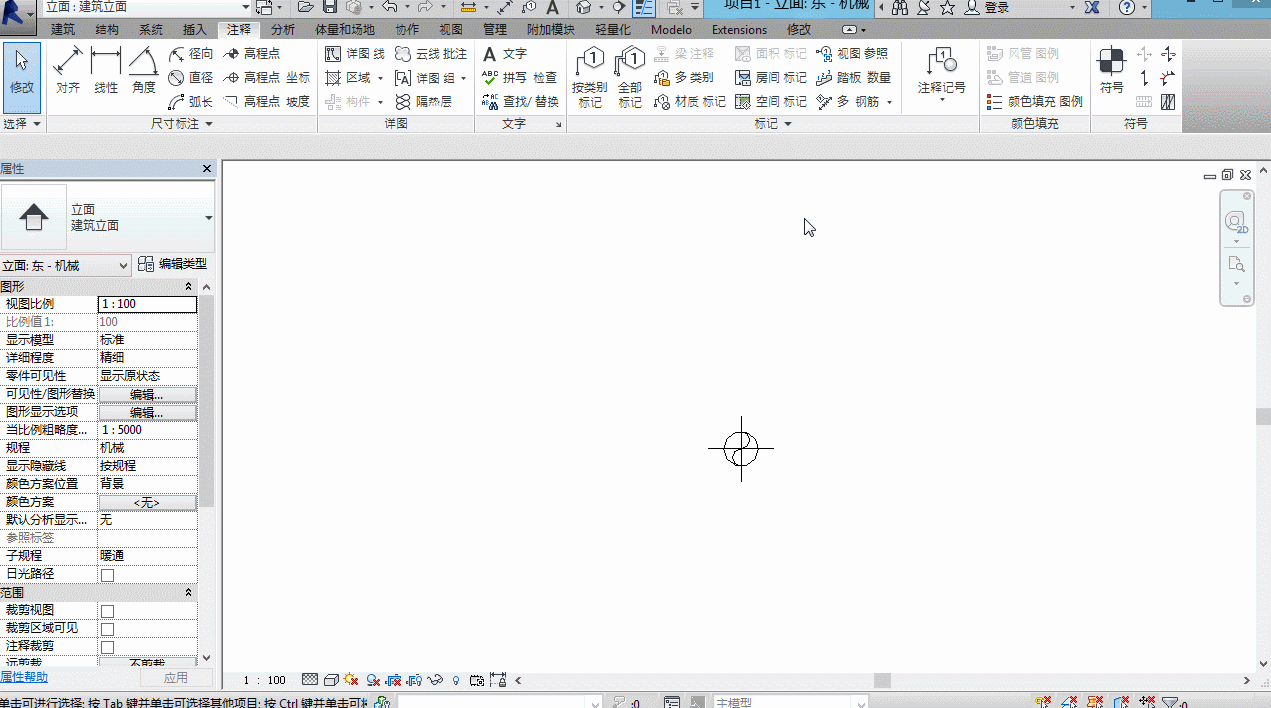Open the 属性帮助 properties help link
1271x708 pixels.
point(24,678)
